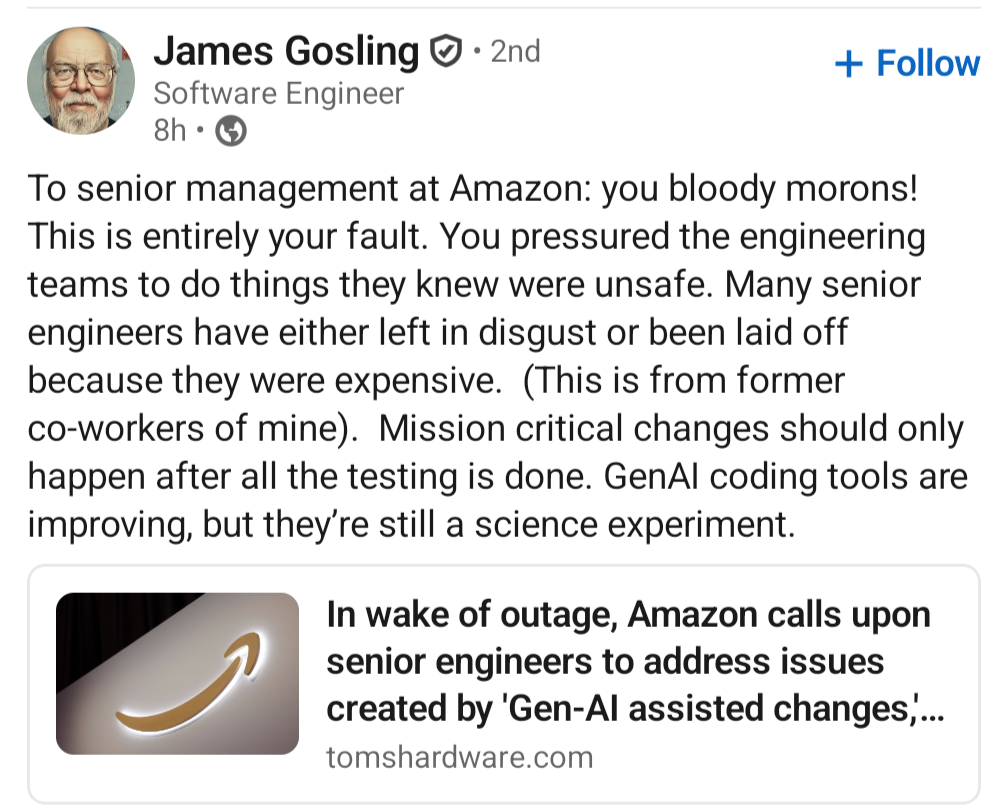Click the globe public visibility icon

pos(231,131)
